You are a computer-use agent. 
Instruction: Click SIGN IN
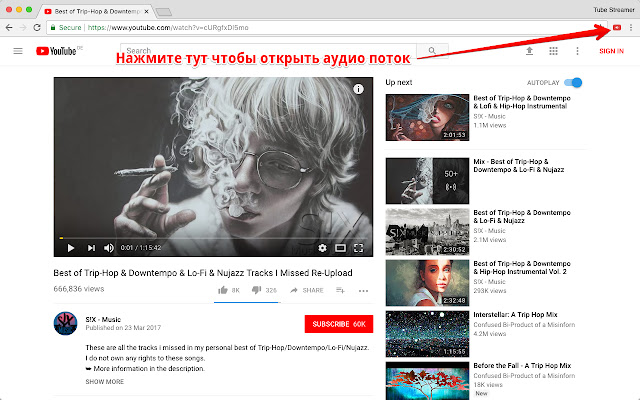611,51
